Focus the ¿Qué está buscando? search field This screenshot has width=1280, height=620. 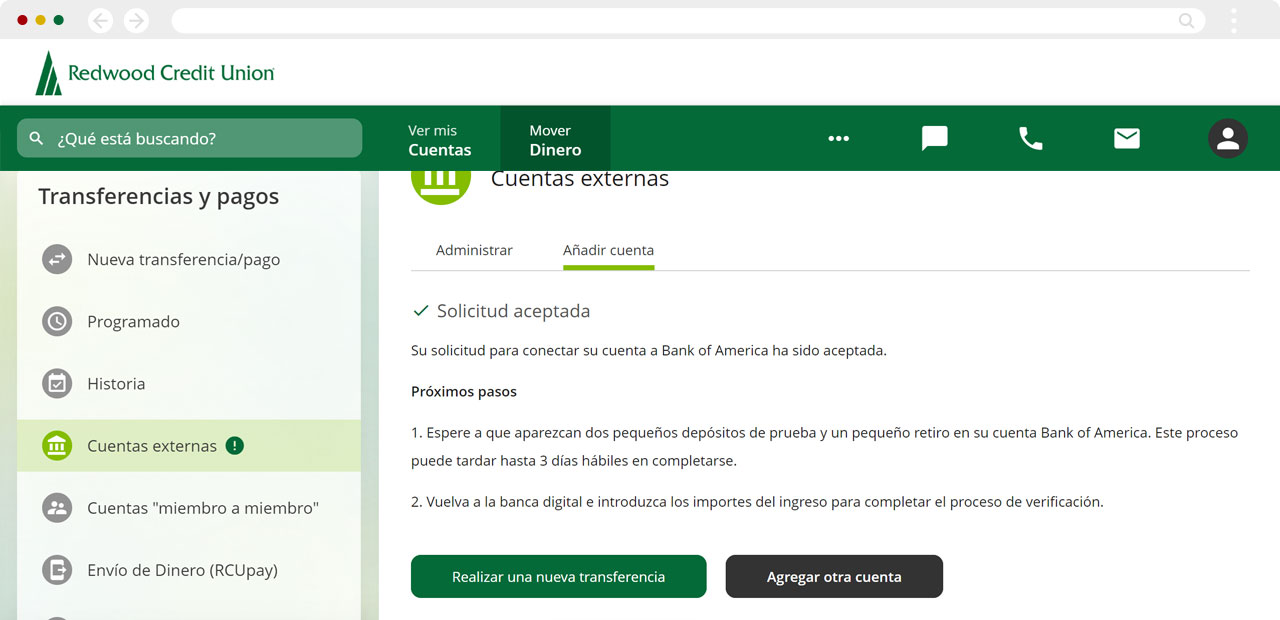tap(189, 138)
